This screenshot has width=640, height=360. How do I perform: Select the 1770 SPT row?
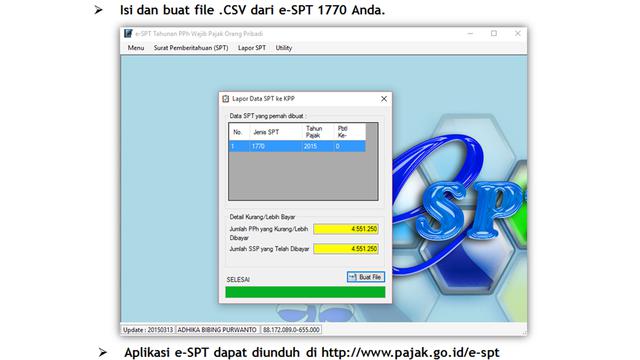pyautogui.click(x=297, y=146)
